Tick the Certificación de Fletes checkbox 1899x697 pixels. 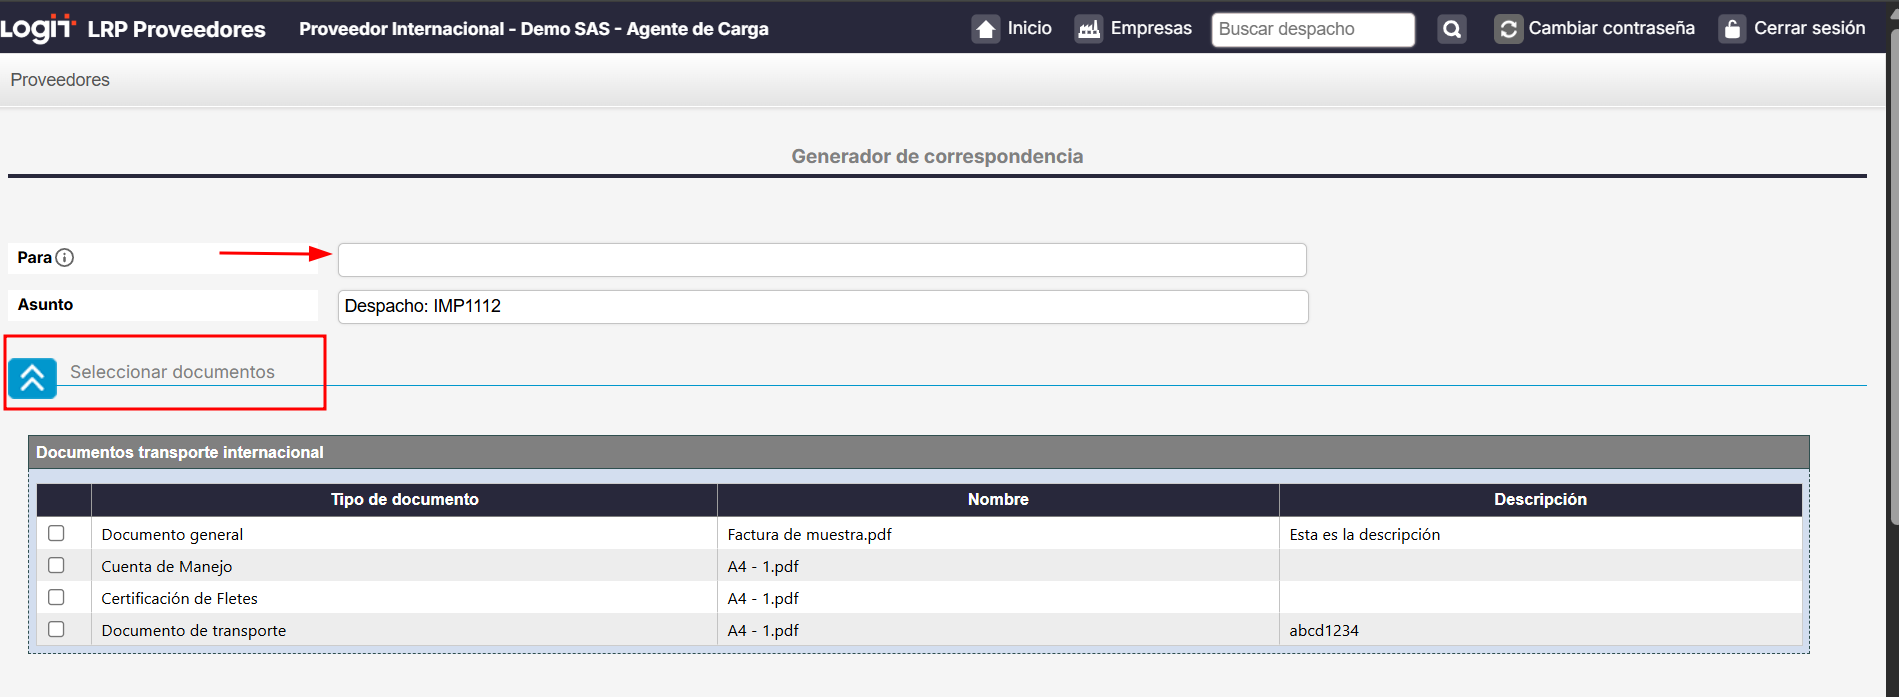click(57, 598)
